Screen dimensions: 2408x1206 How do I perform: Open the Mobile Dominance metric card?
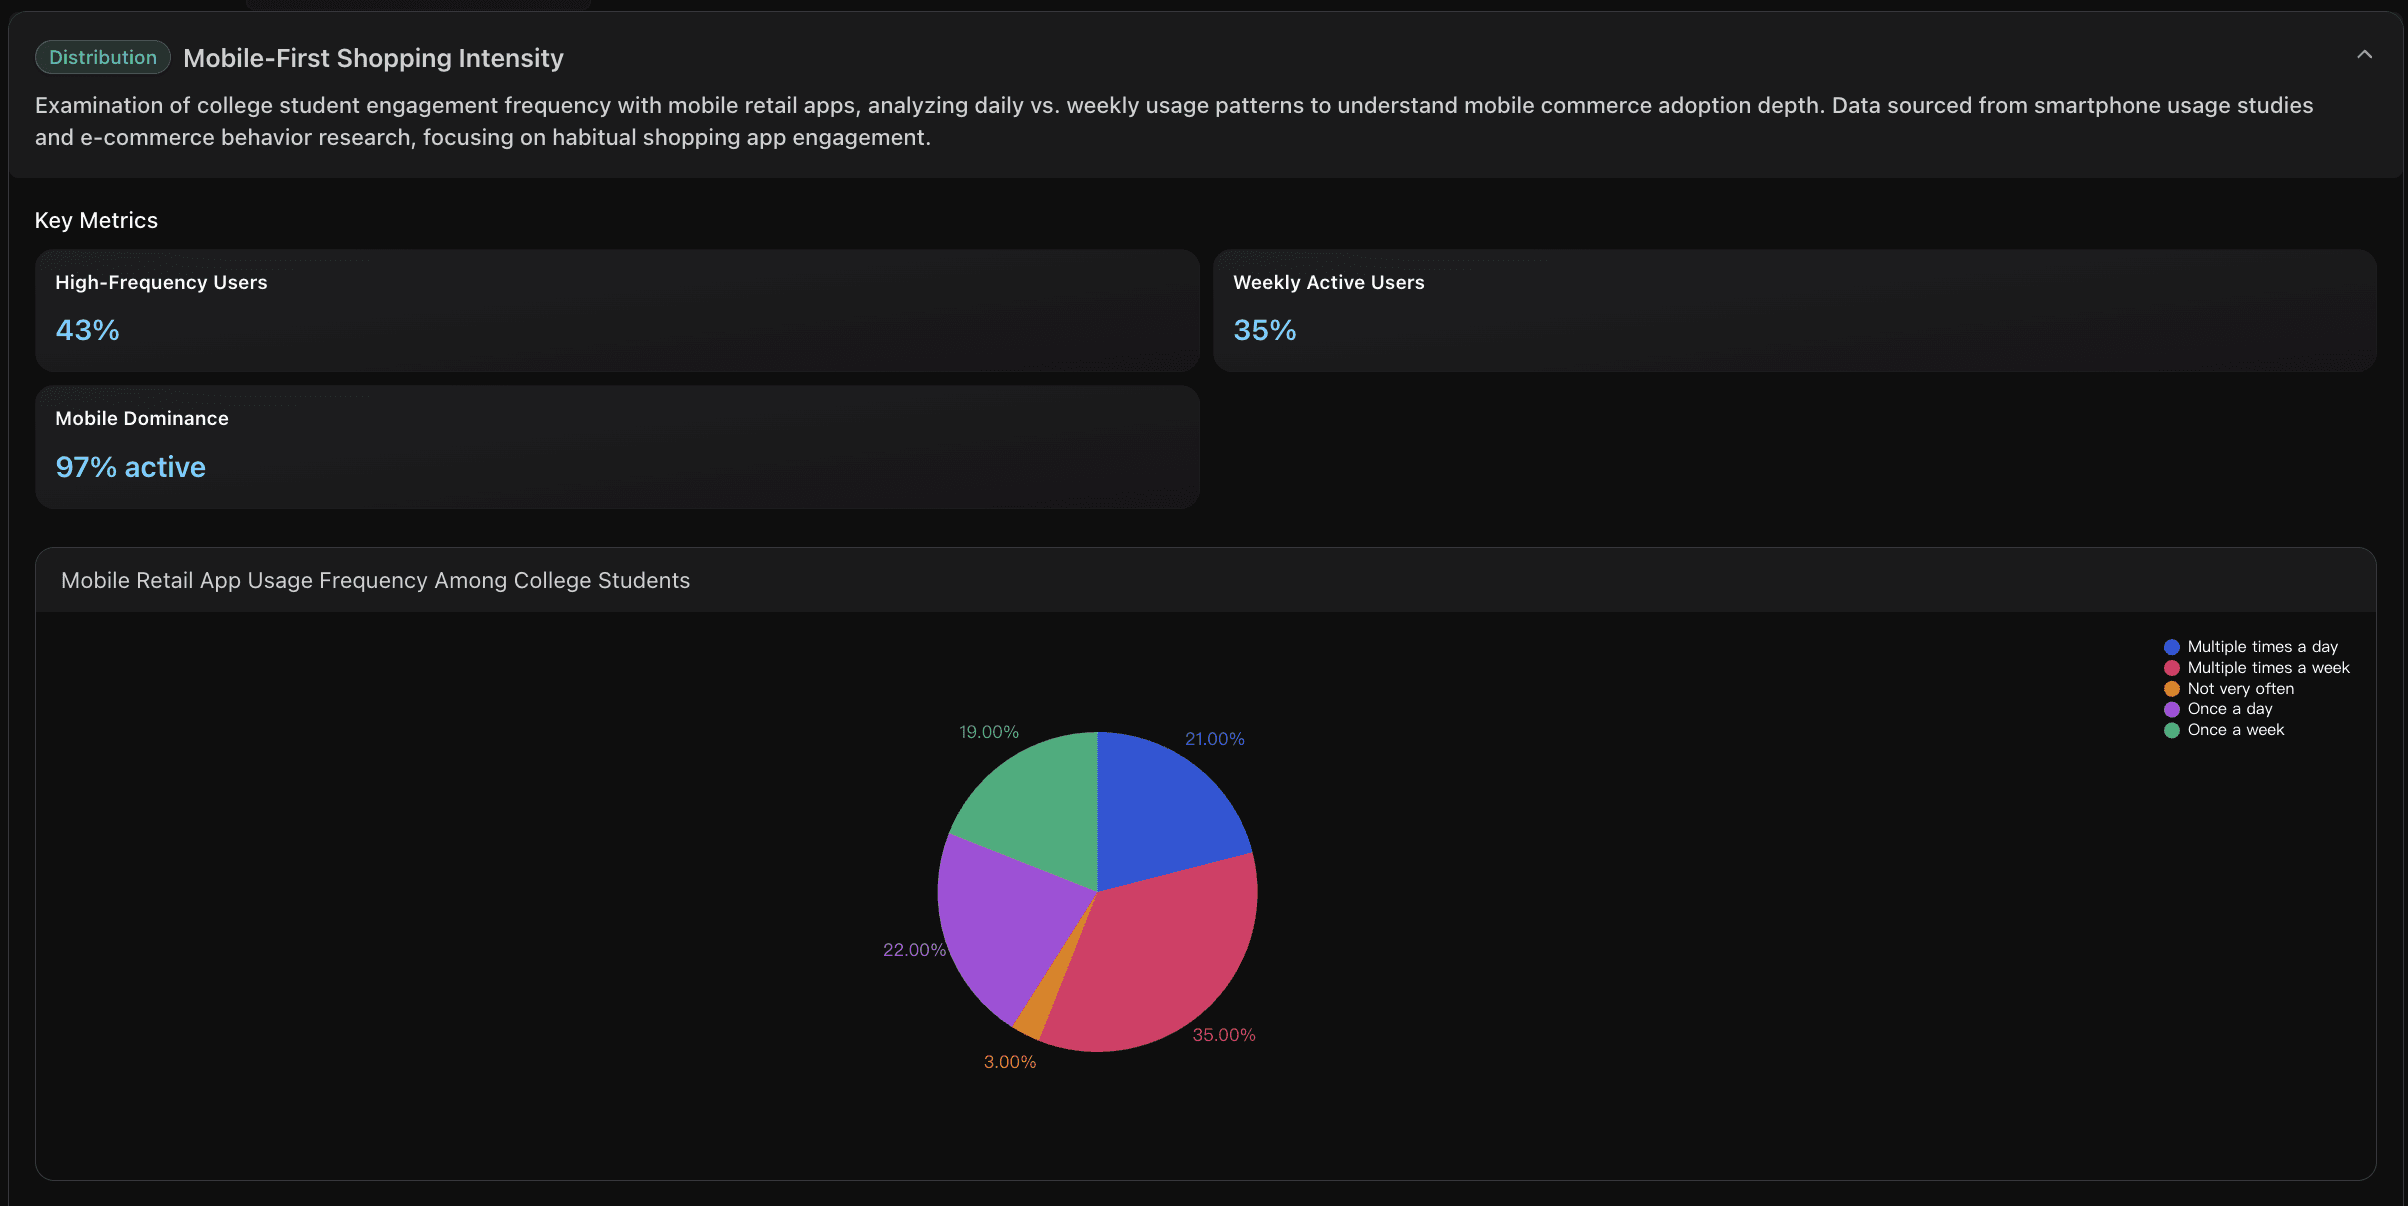pyautogui.click(x=616, y=447)
